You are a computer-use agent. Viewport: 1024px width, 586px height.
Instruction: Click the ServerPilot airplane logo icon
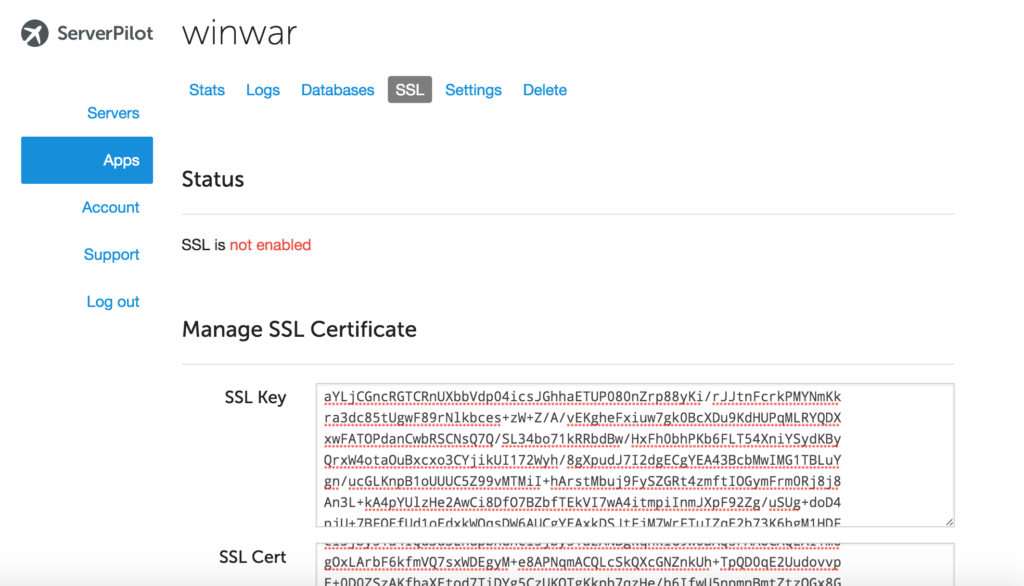coord(35,33)
